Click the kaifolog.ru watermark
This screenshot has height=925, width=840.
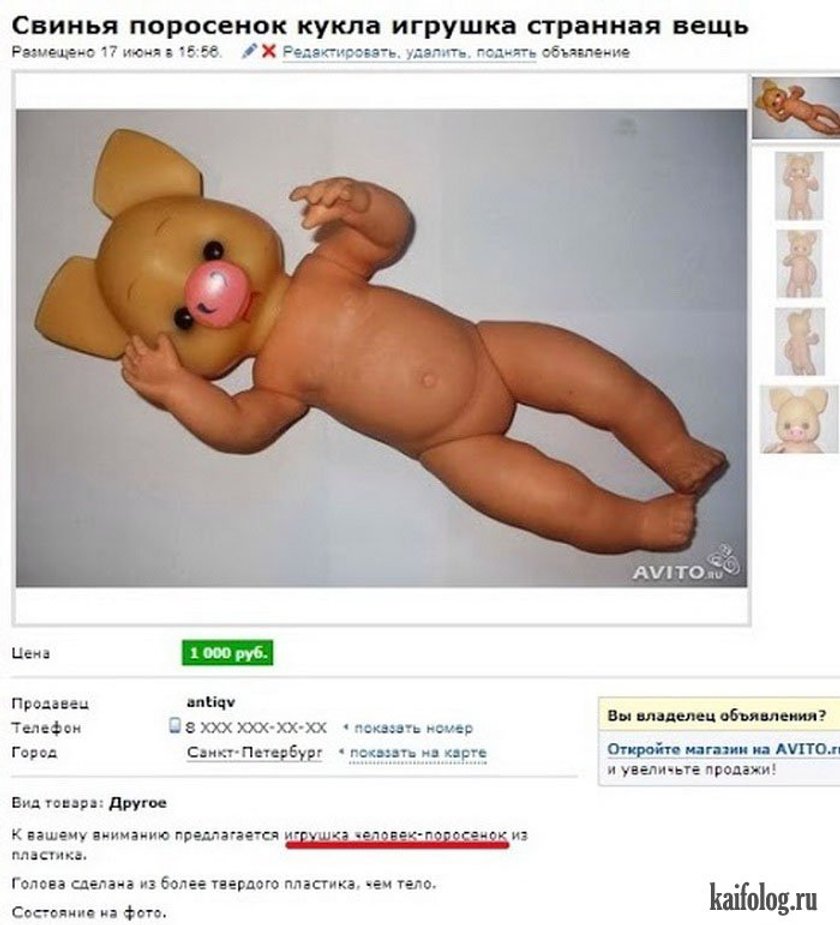(x=763, y=898)
